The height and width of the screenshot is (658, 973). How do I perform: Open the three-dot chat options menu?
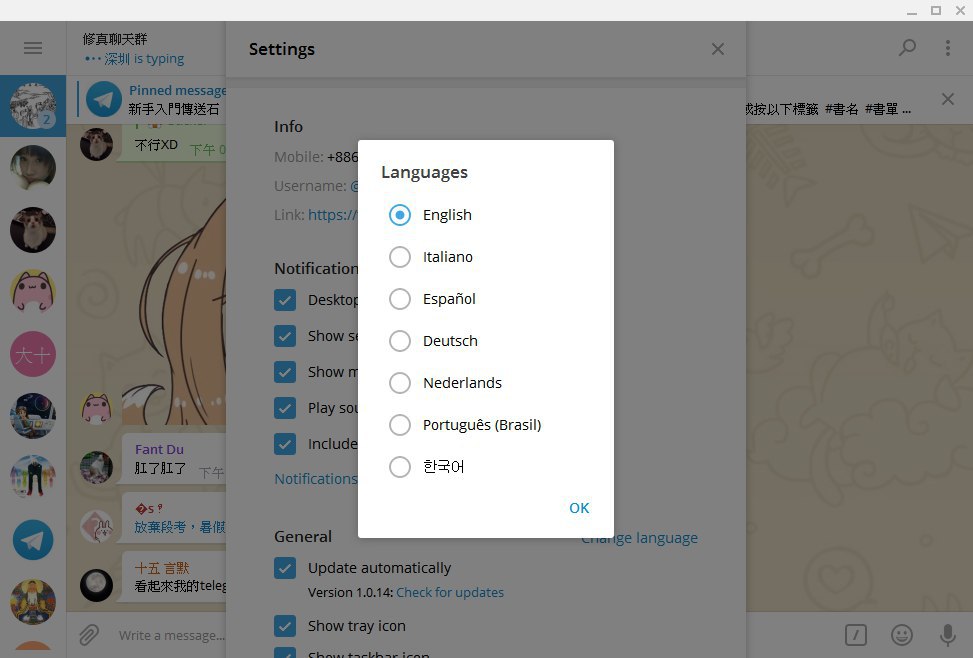click(948, 48)
